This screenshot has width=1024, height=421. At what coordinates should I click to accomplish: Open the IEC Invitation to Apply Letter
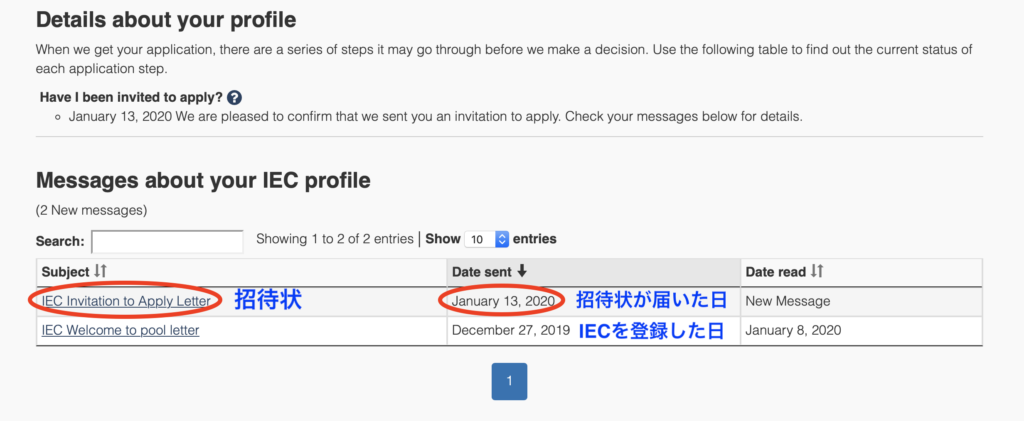(x=126, y=301)
